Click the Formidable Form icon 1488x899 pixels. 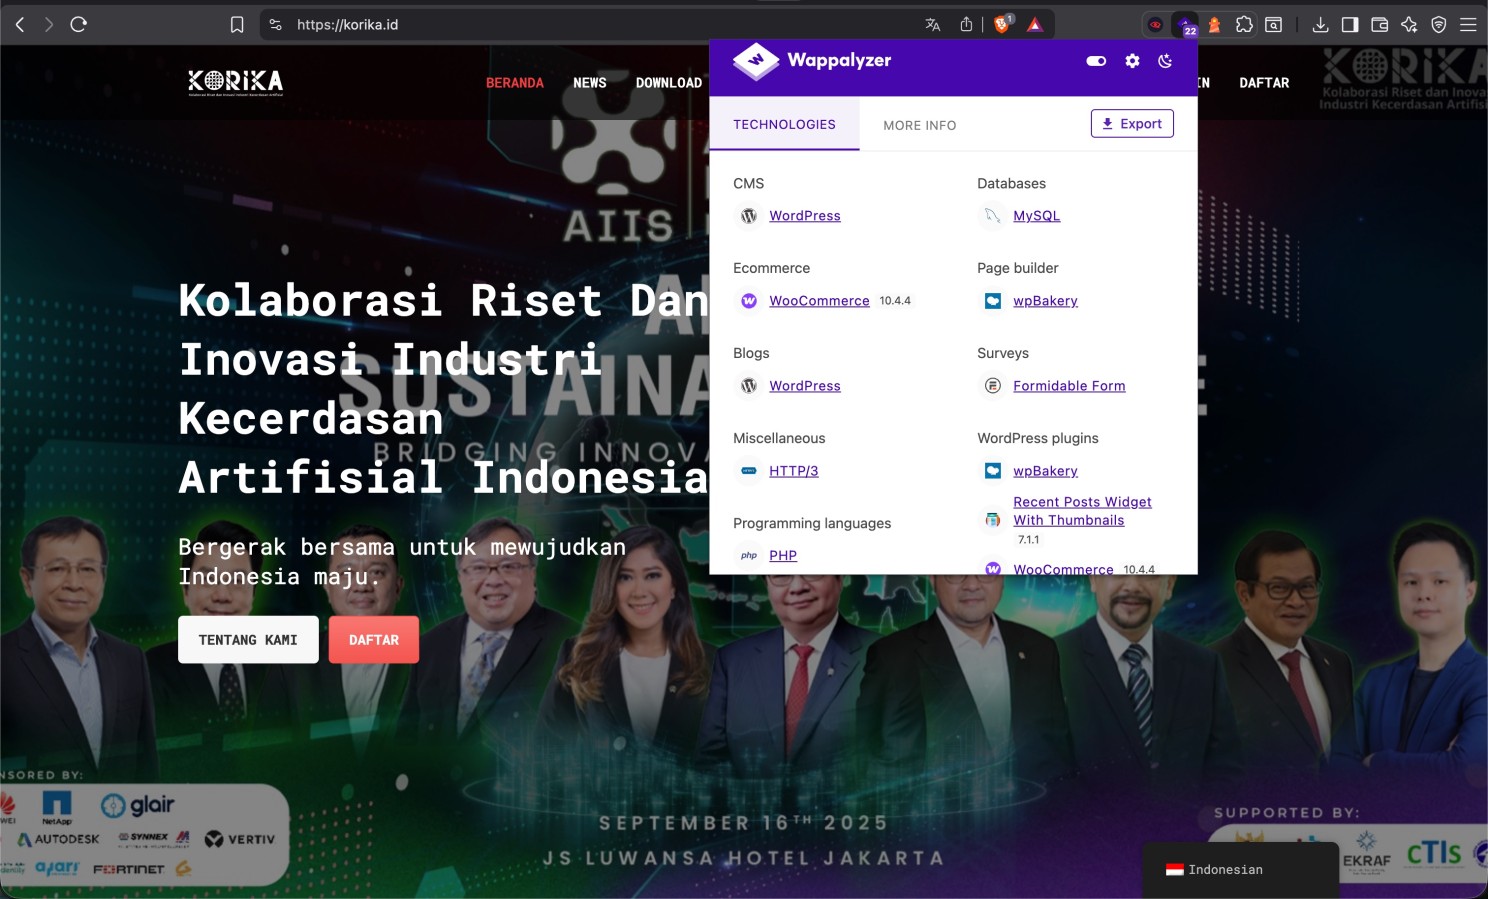993,386
